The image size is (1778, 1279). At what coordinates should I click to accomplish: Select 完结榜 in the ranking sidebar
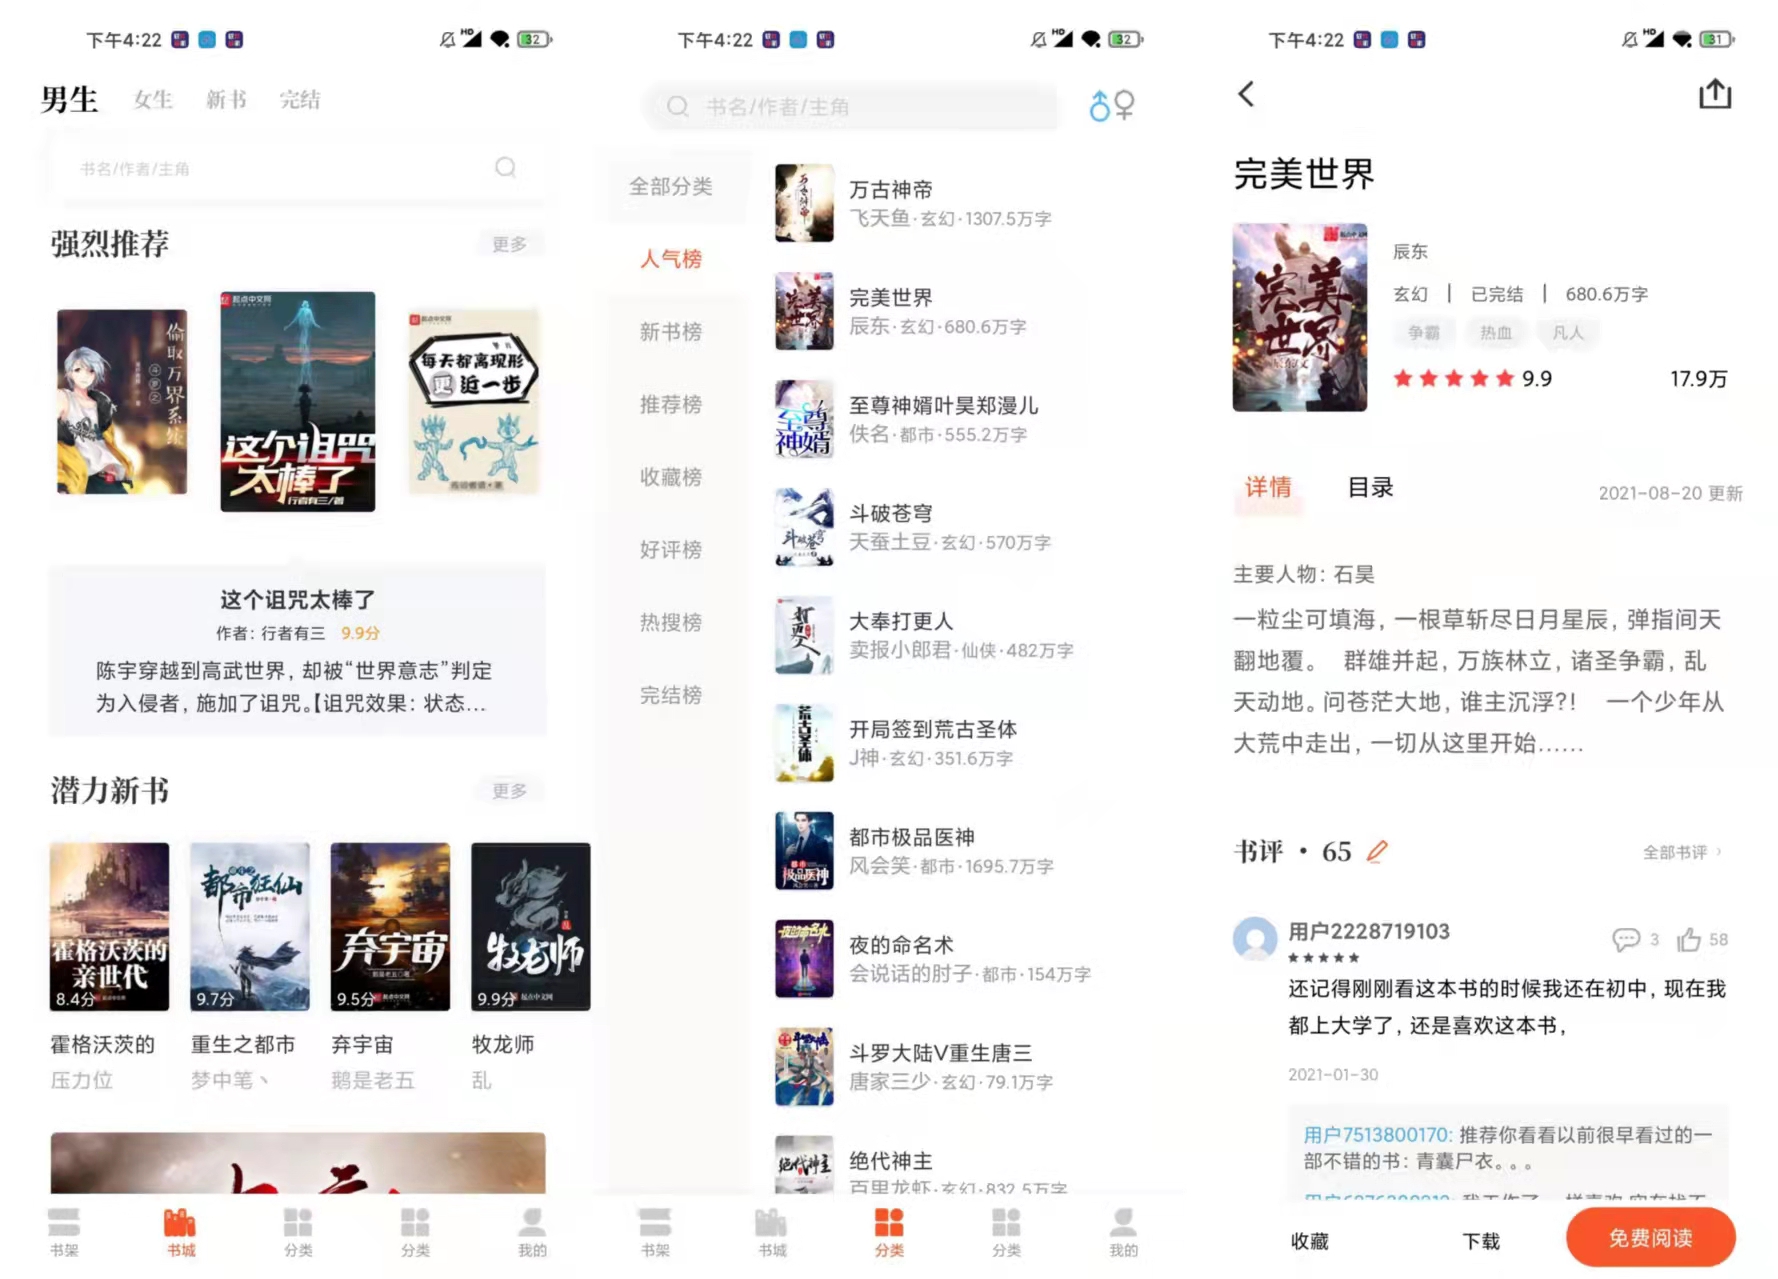pos(670,694)
